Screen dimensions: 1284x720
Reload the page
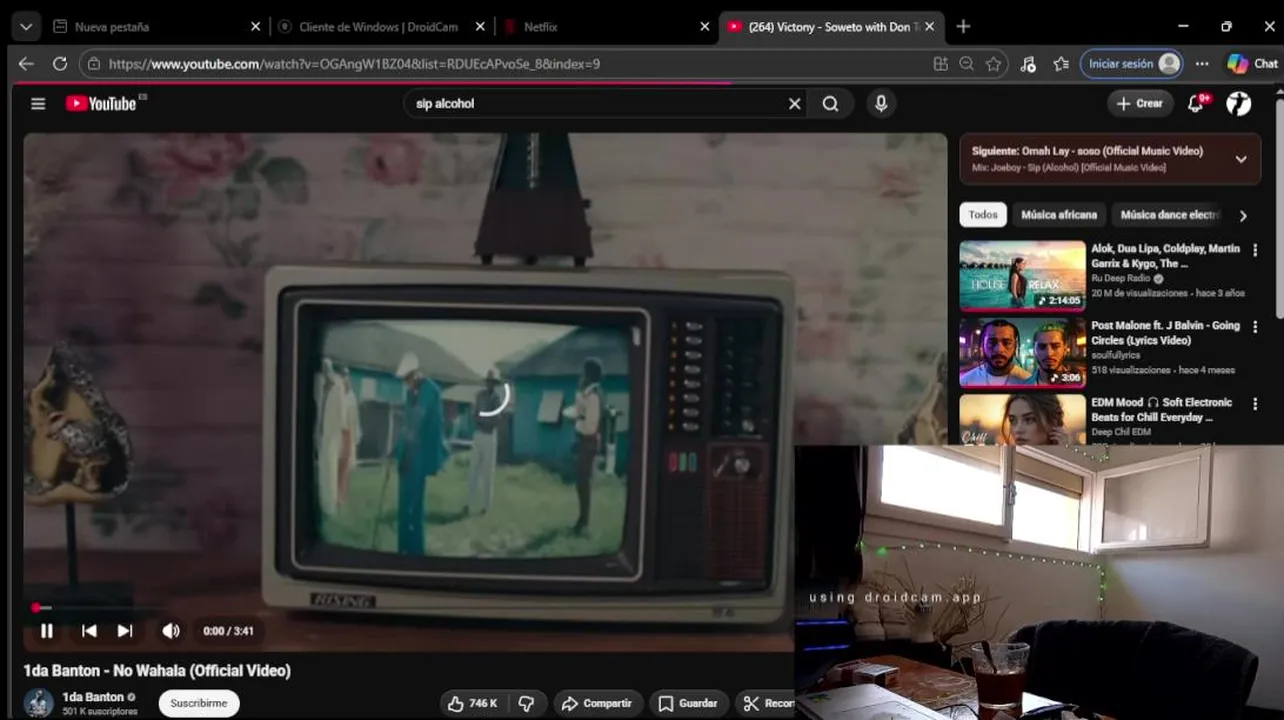click(x=60, y=63)
